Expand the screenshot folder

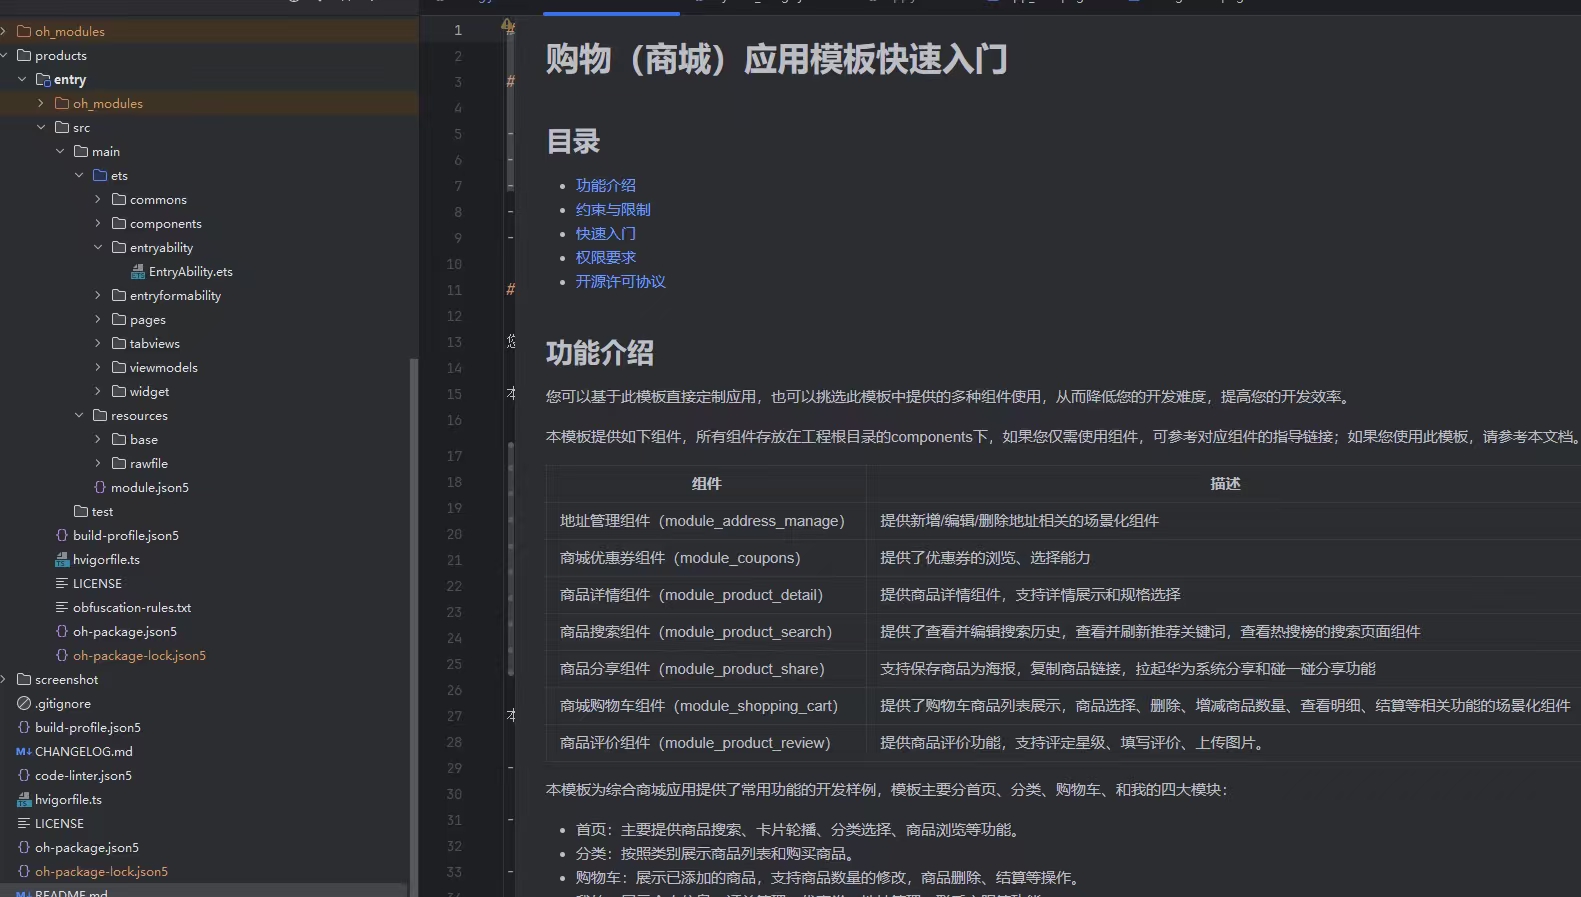pos(5,680)
